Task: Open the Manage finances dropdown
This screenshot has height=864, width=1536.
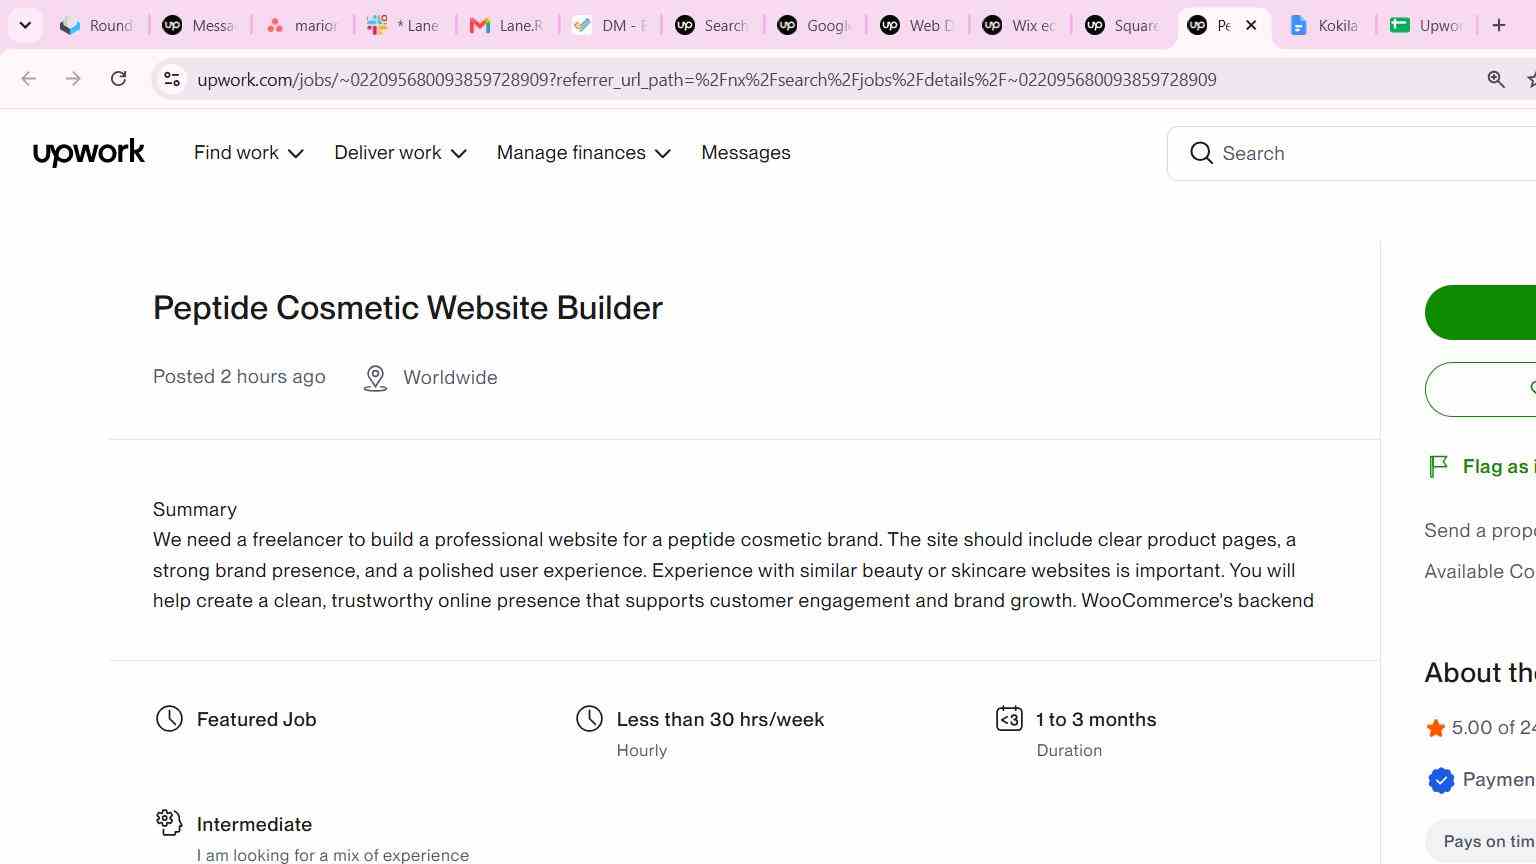Action: [x=583, y=153]
